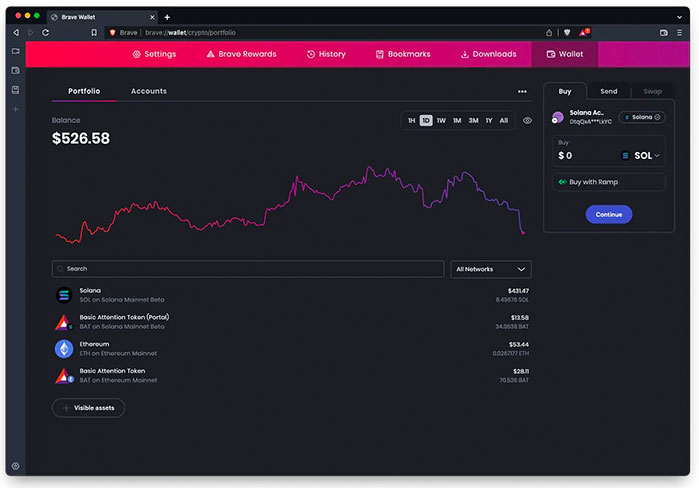
Task: Set chart range to 1M
Action: [x=457, y=120]
